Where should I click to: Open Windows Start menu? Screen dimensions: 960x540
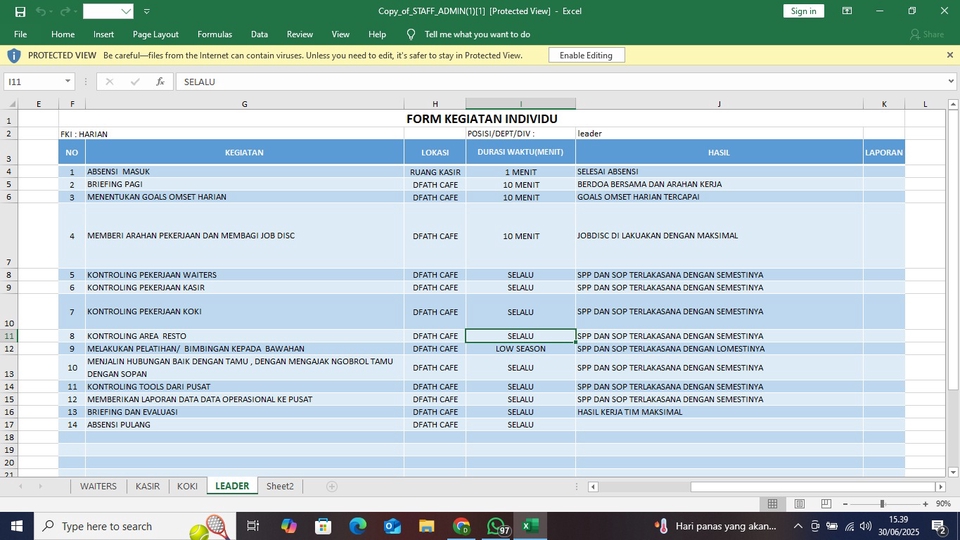tap(17, 526)
